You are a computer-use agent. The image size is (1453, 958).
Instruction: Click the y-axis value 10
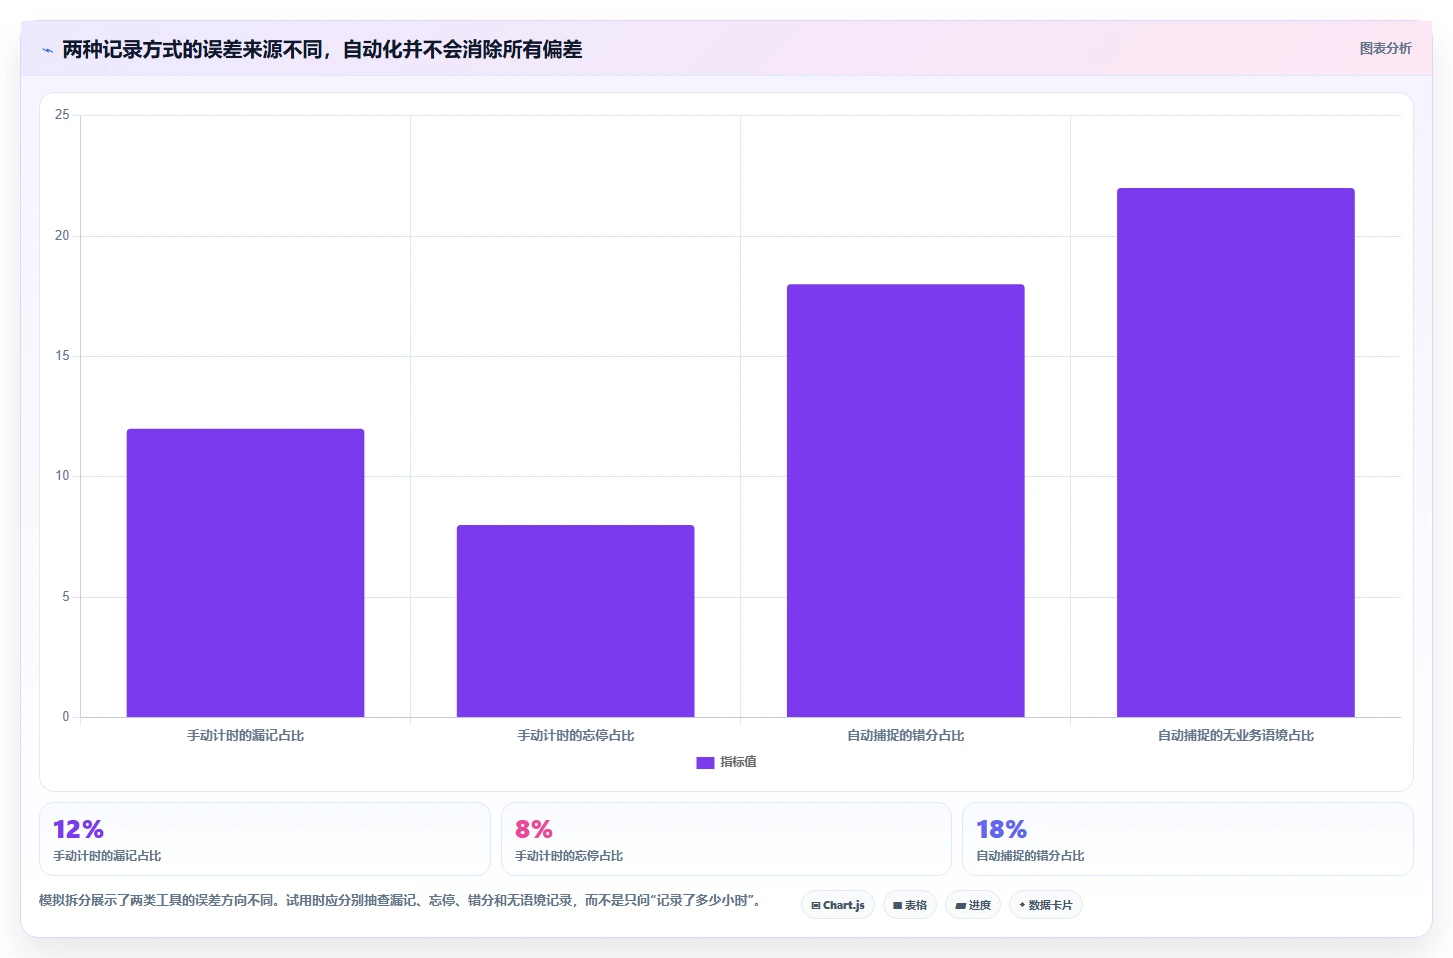pos(62,476)
